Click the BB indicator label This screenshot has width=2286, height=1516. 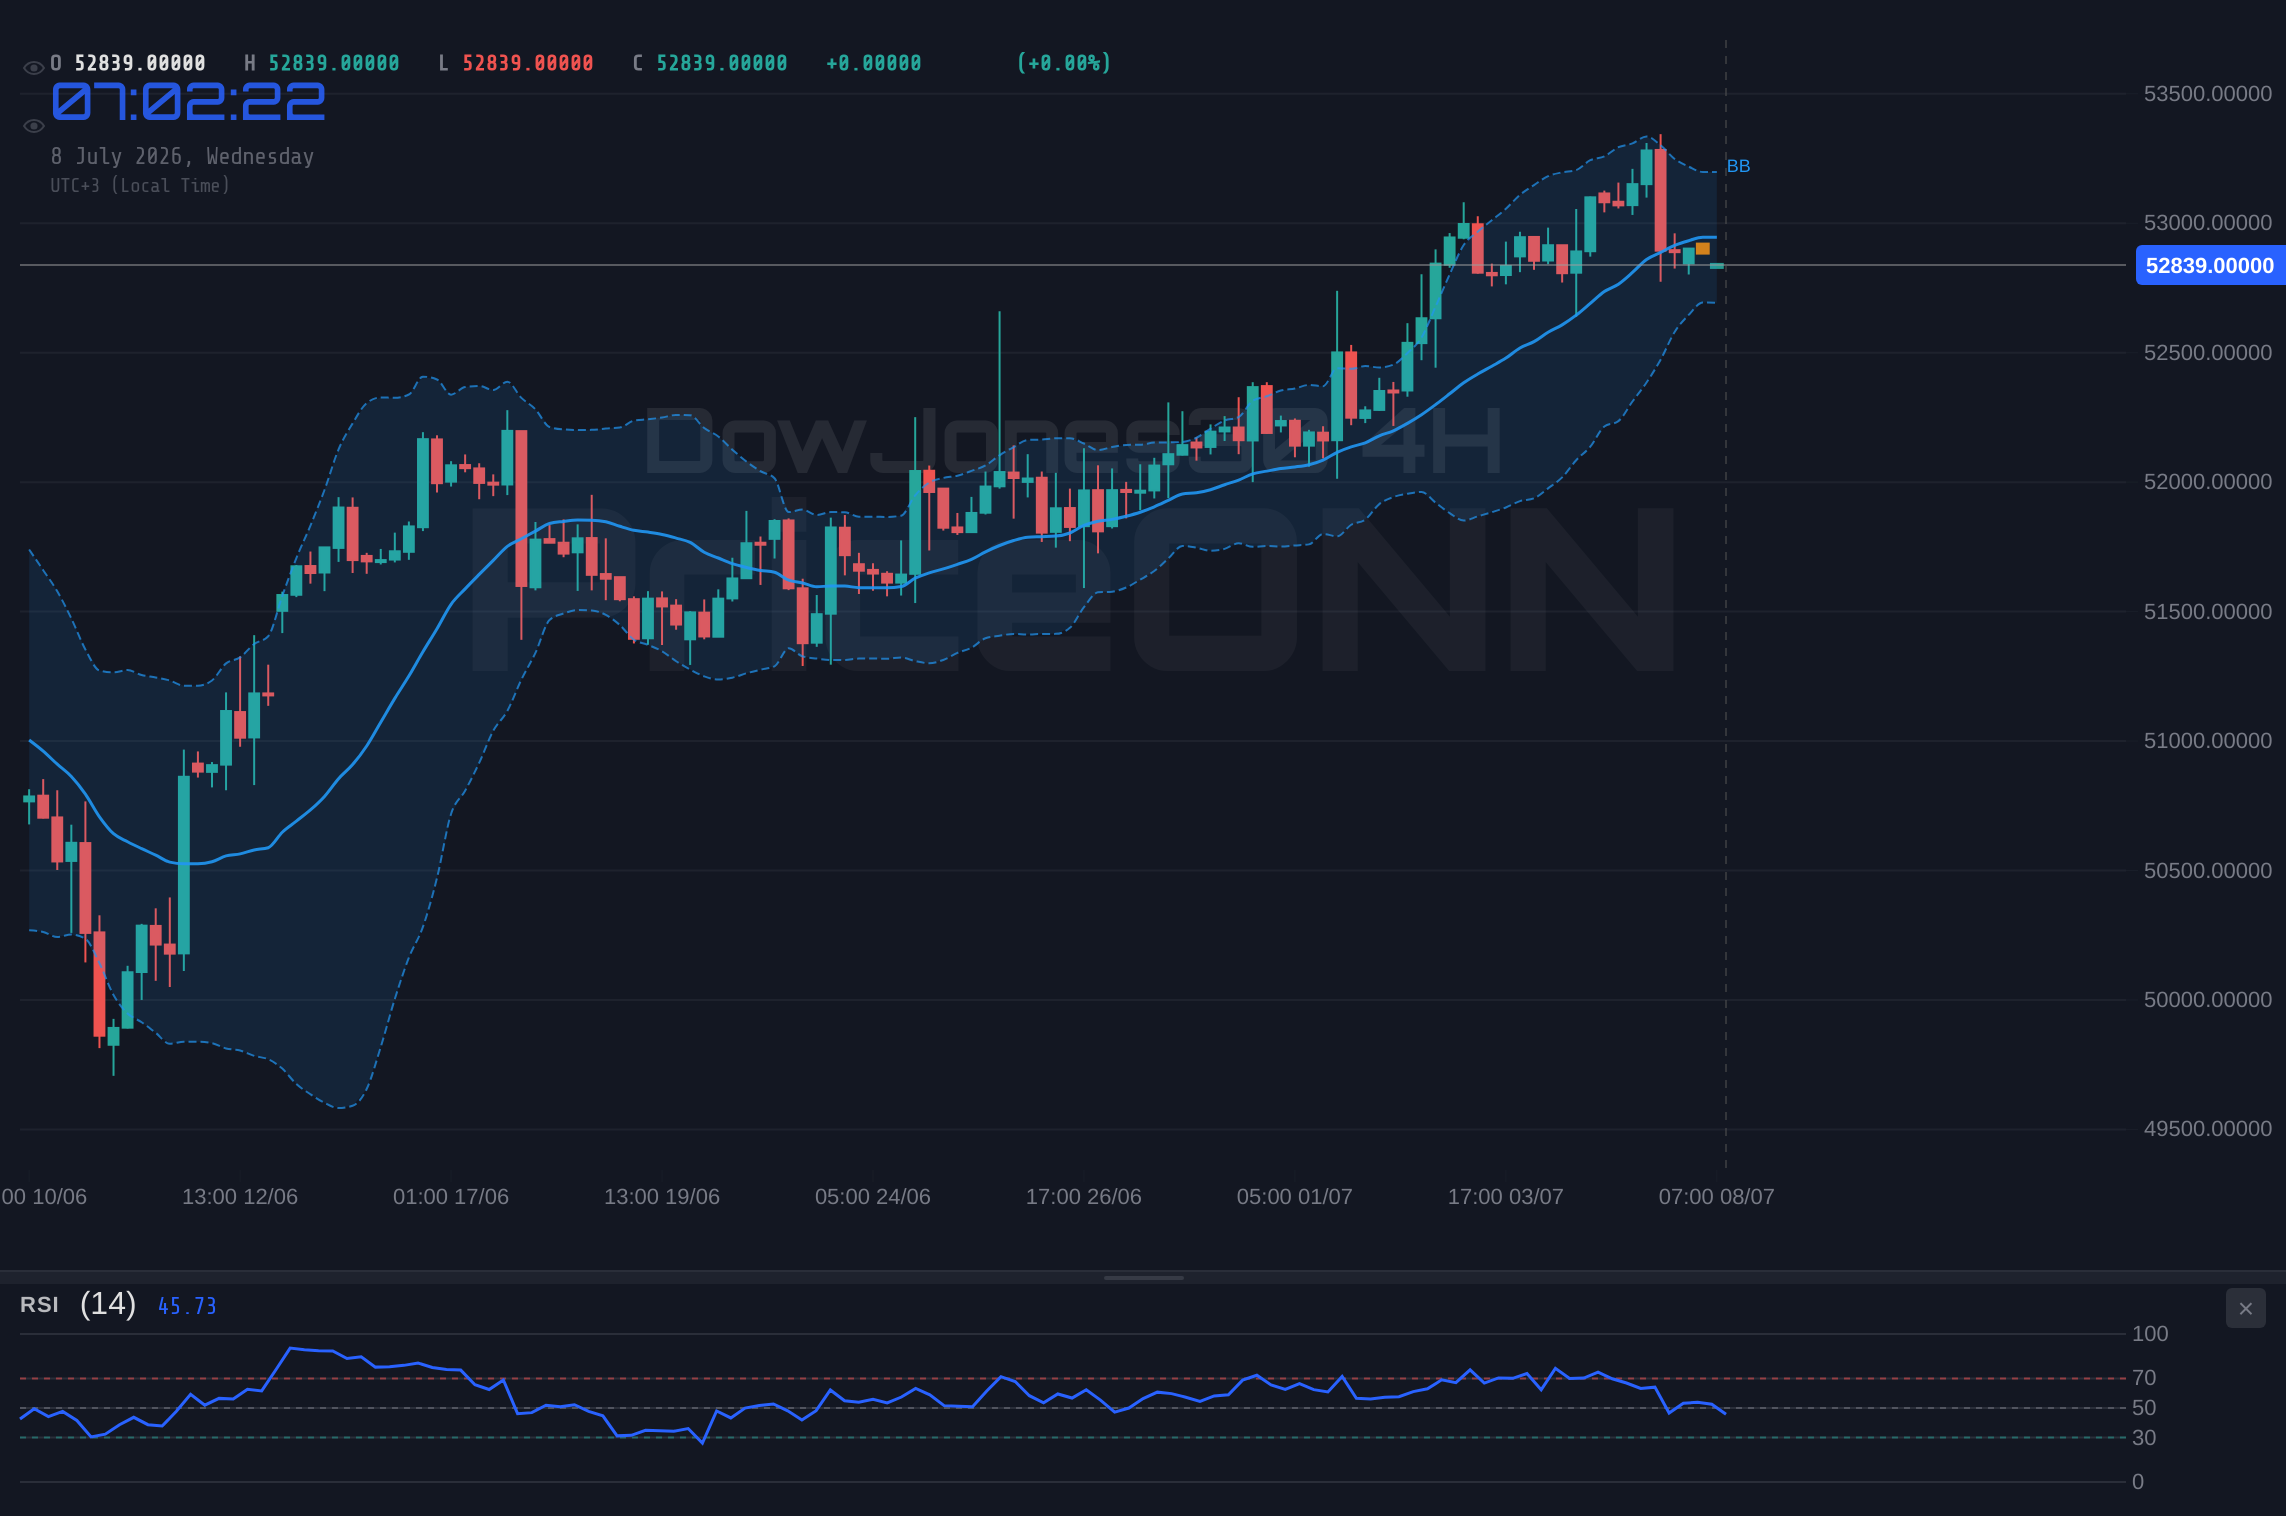click(1738, 166)
